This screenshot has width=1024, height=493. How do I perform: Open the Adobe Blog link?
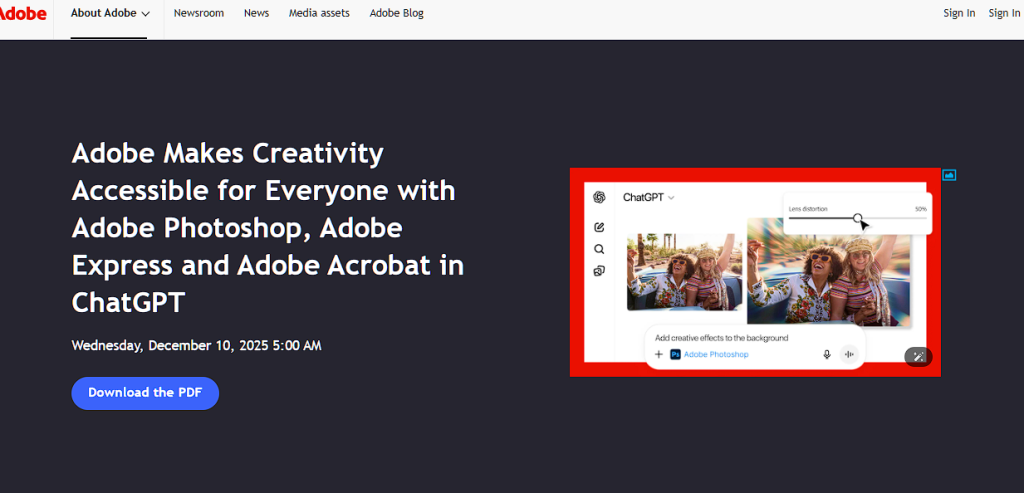[x=396, y=13]
